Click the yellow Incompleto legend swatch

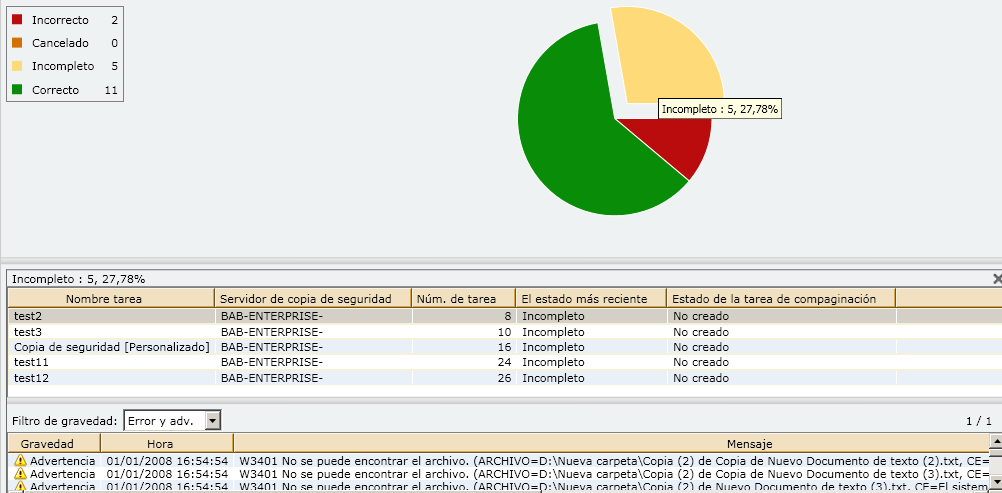17,66
